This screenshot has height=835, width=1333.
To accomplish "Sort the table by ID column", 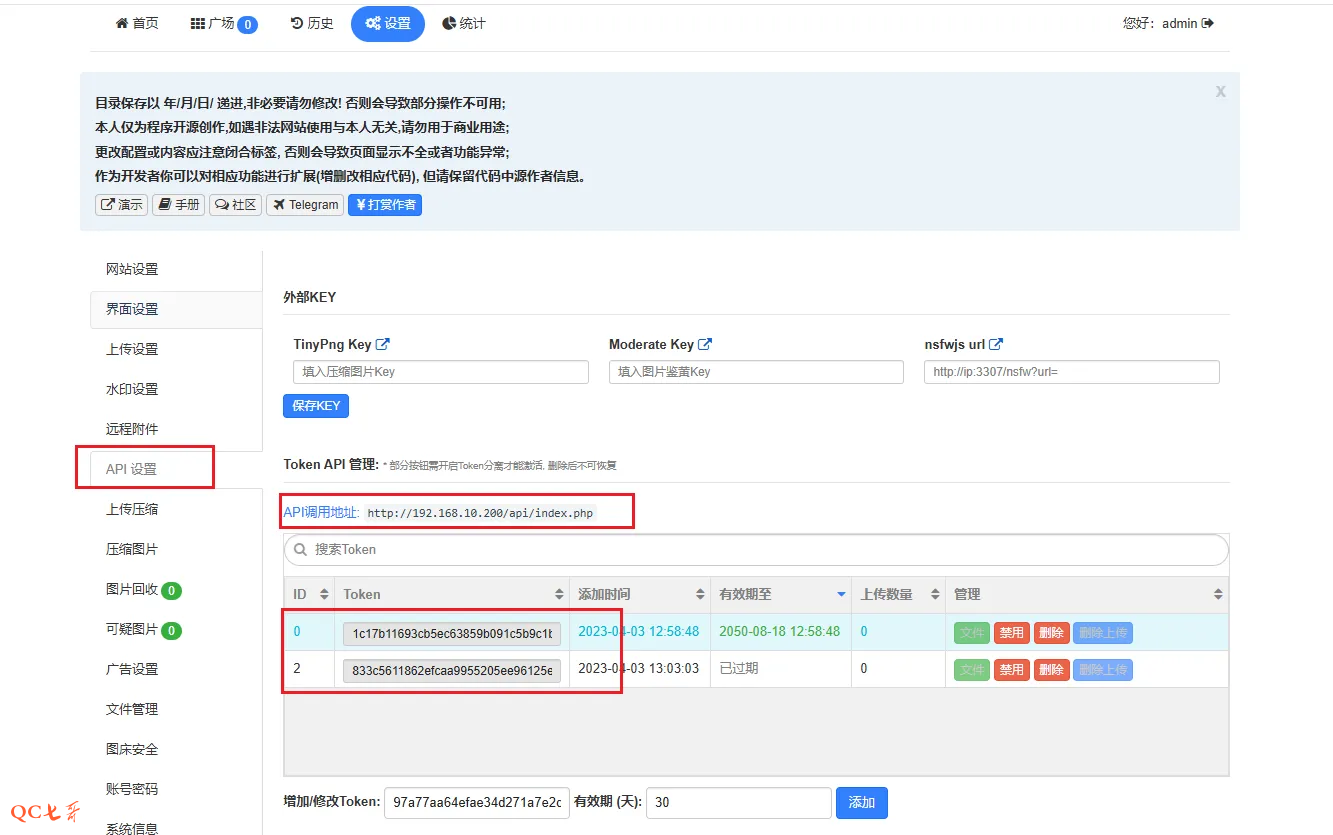I will 324,594.
